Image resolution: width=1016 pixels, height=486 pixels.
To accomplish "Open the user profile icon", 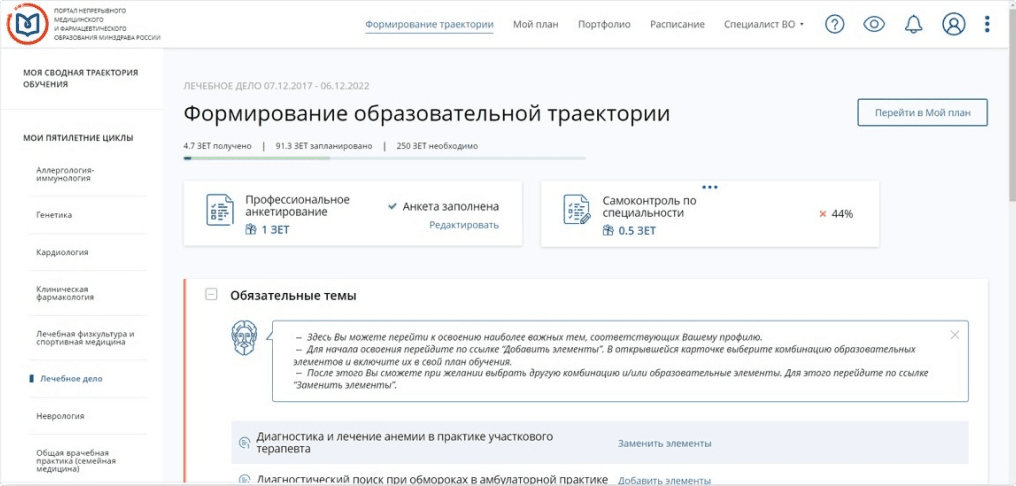I will (954, 25).
